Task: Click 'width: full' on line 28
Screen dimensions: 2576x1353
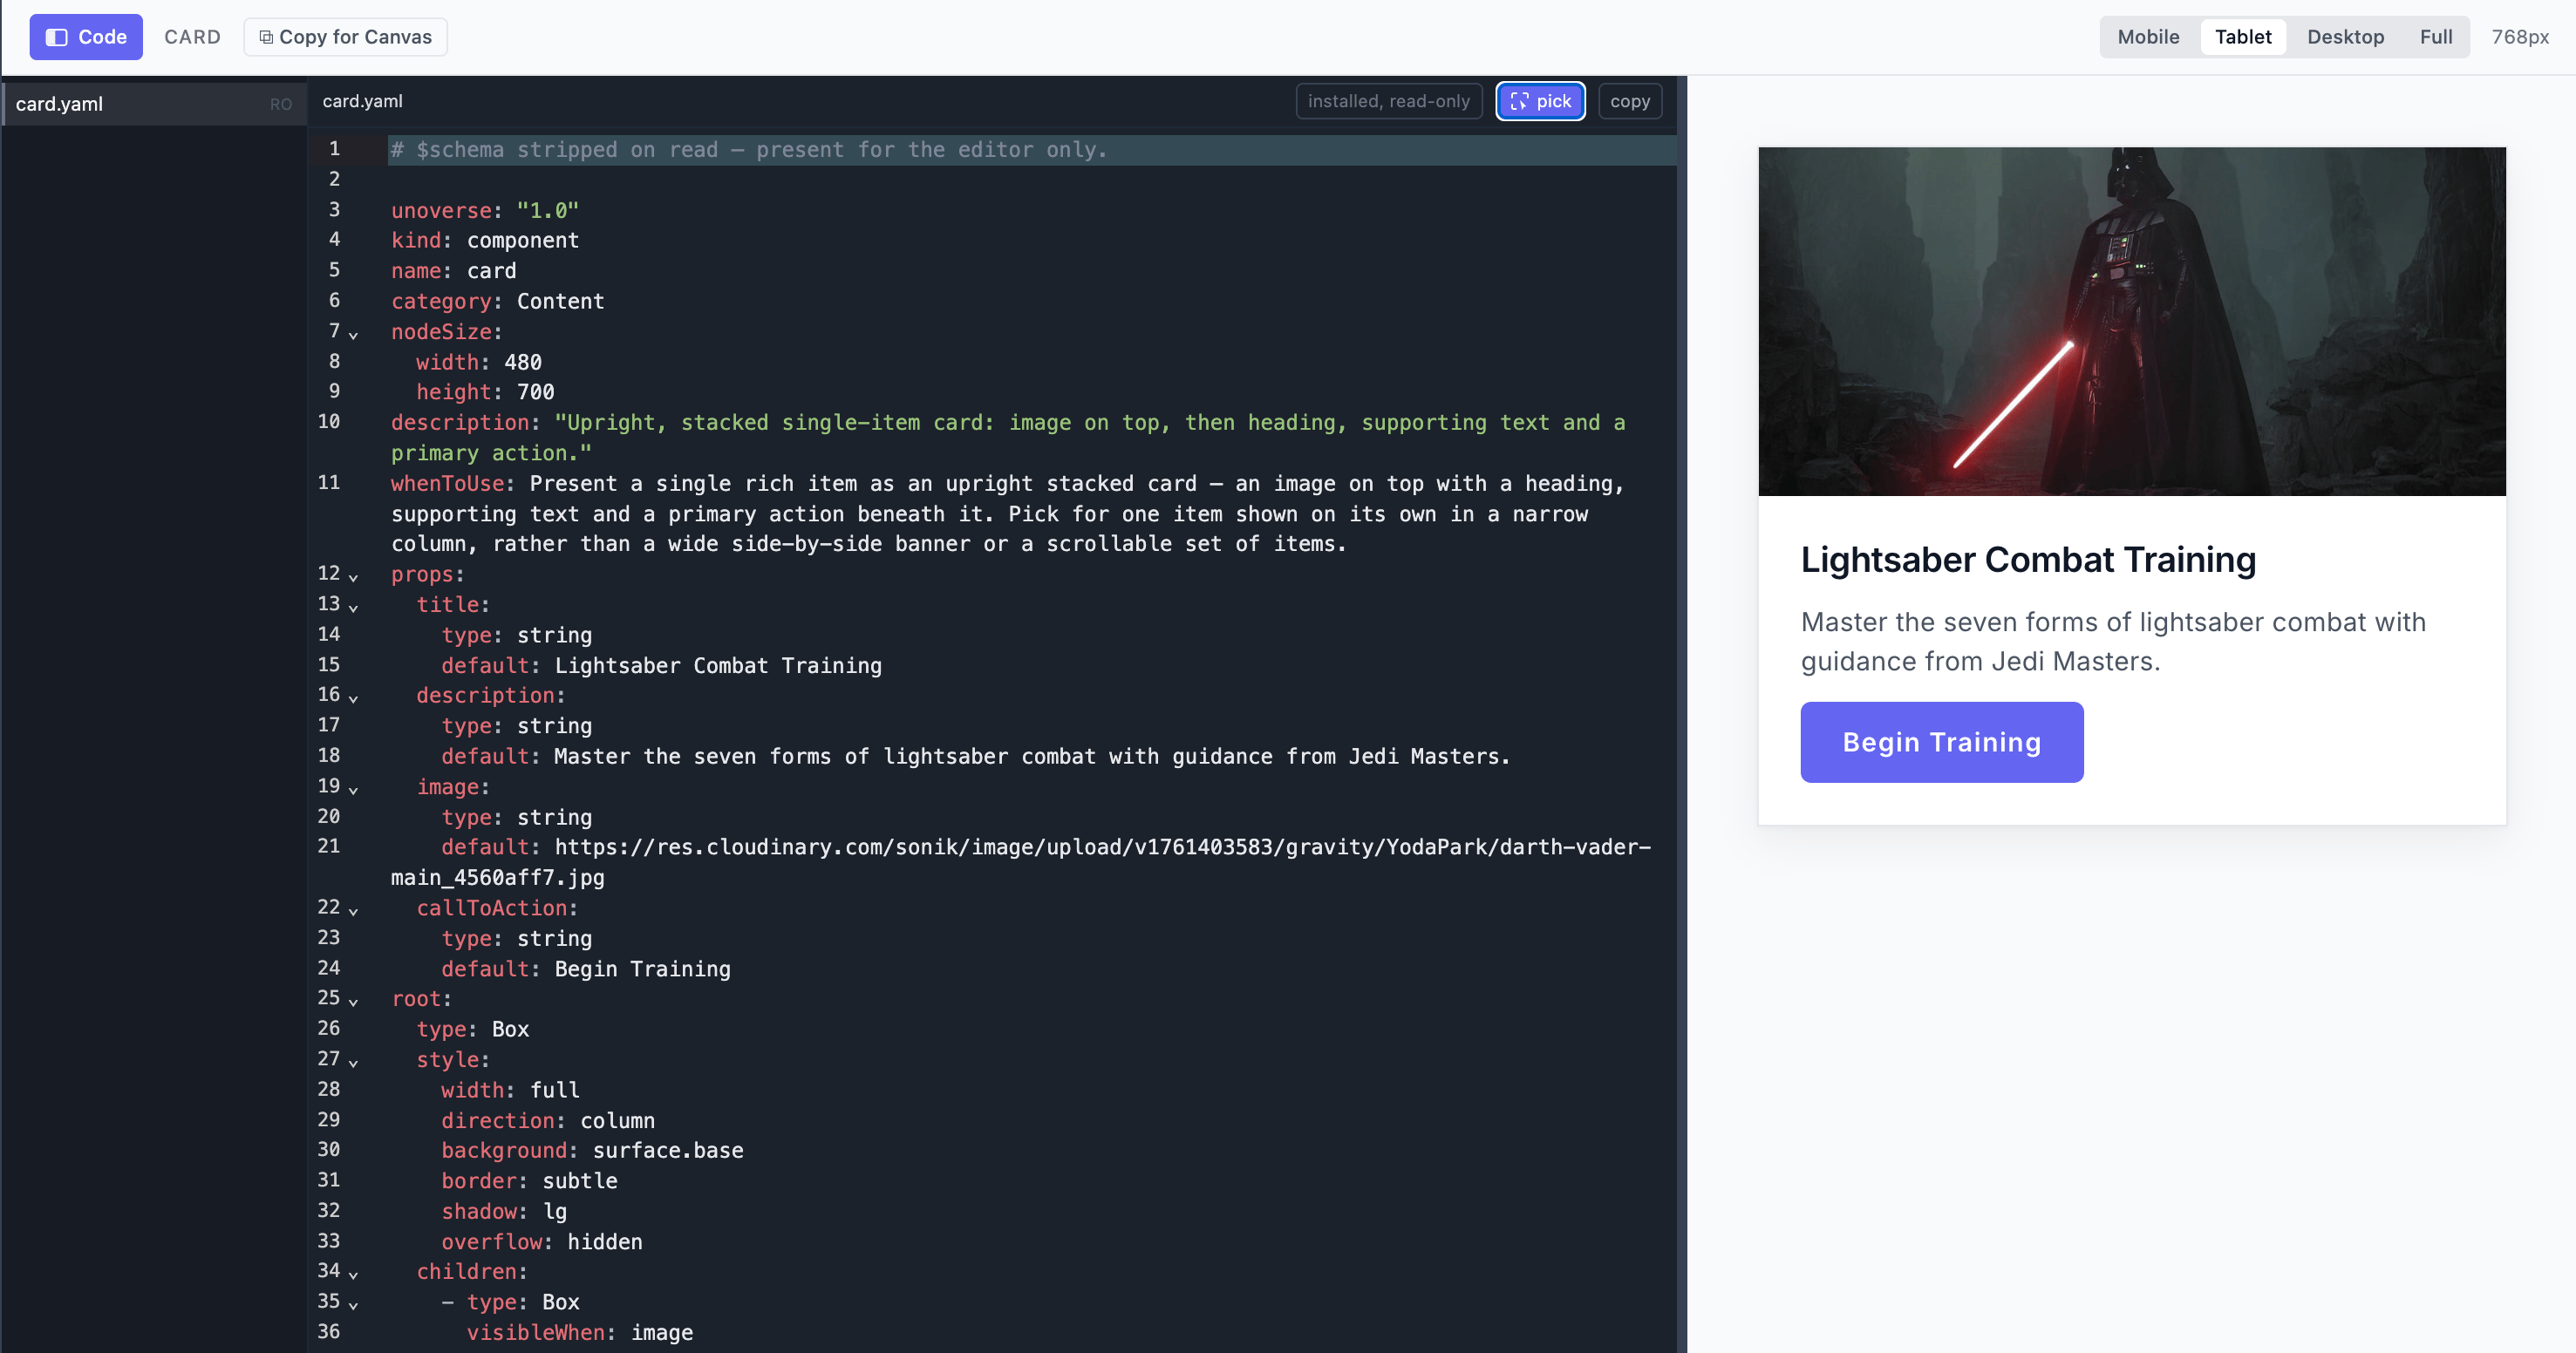Action: (x=511, y=1090)
